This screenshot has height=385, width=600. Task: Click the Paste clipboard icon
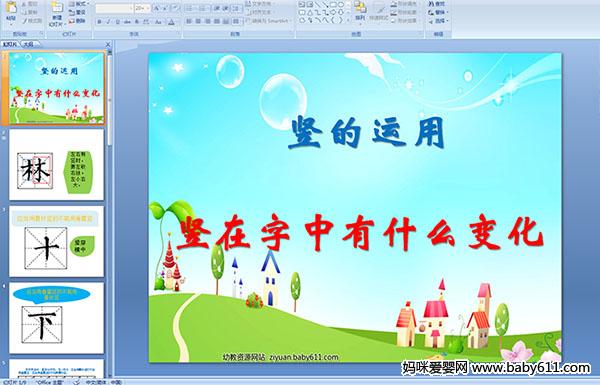11,10
